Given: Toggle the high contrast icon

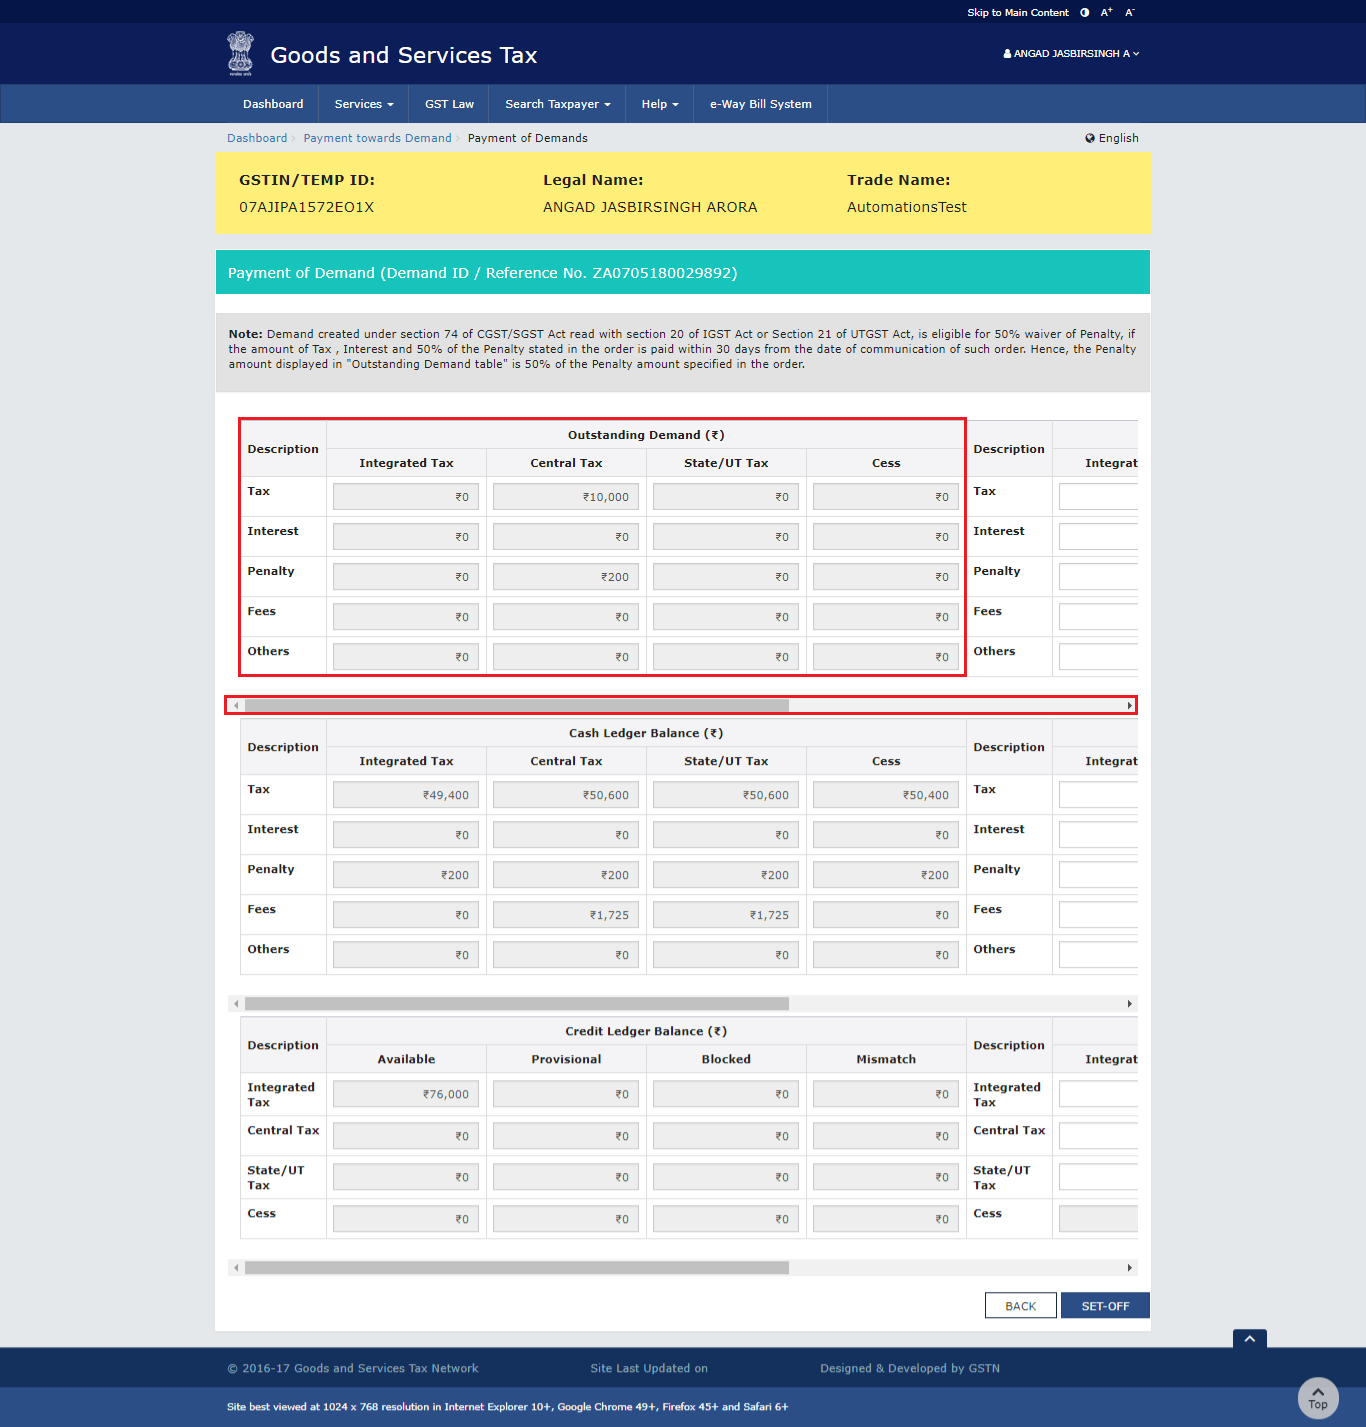Looking at the screenshot, I should 1084,13.
